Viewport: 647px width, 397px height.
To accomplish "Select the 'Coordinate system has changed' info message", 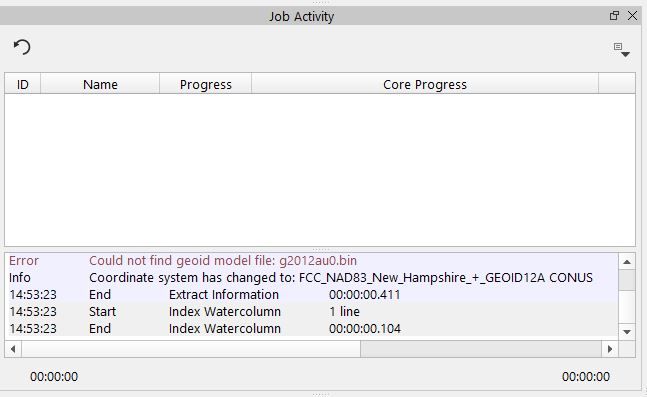I will pyautogui.click(x=341, y=278).
